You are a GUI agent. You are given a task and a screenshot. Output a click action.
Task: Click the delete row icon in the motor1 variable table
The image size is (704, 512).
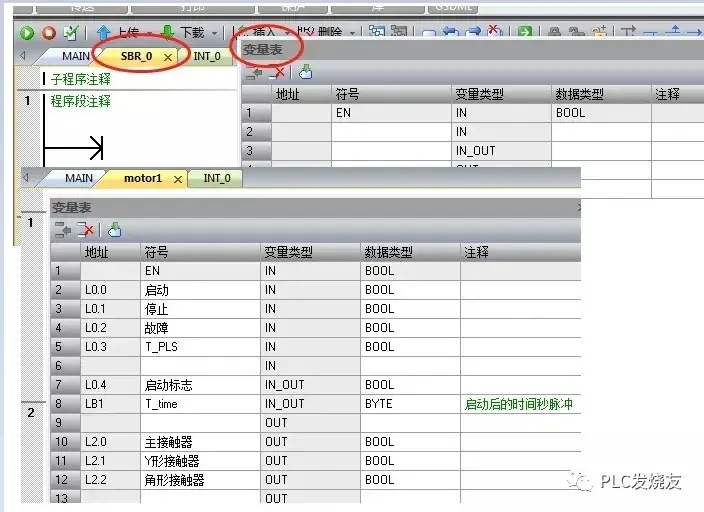coord(87,230)
